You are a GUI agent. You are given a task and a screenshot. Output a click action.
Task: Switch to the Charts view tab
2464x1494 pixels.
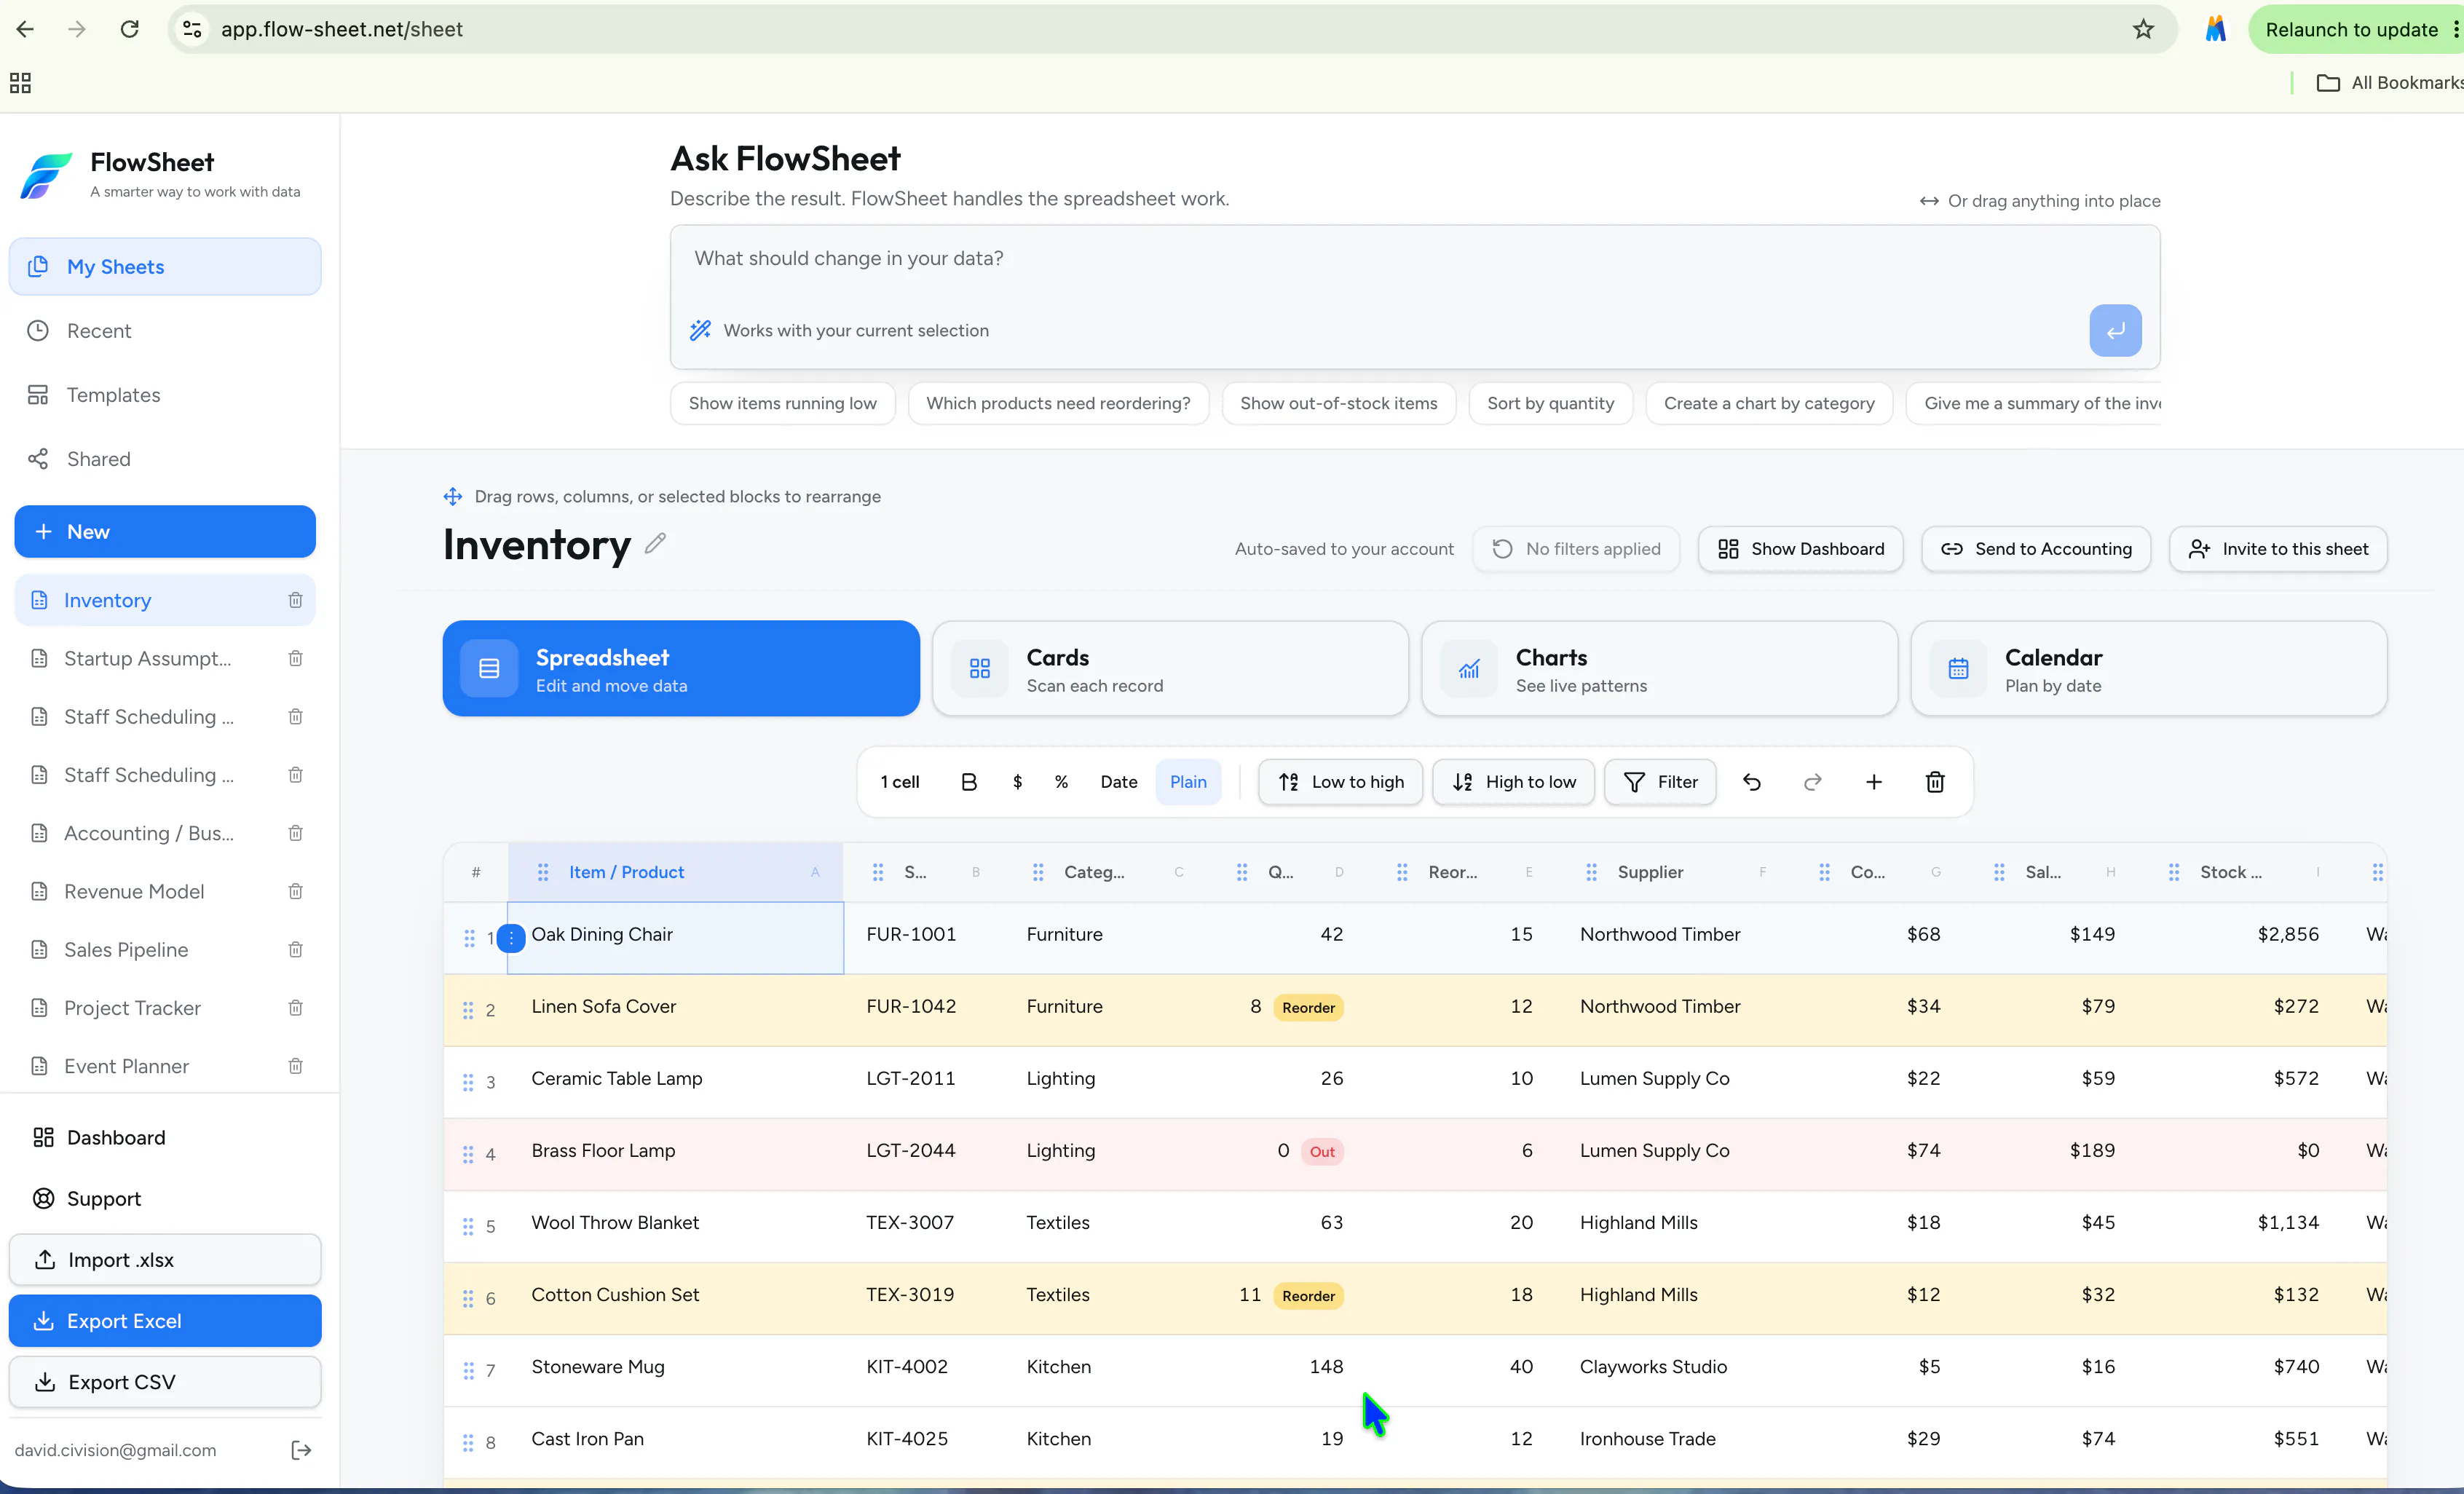coord(1659,668)
